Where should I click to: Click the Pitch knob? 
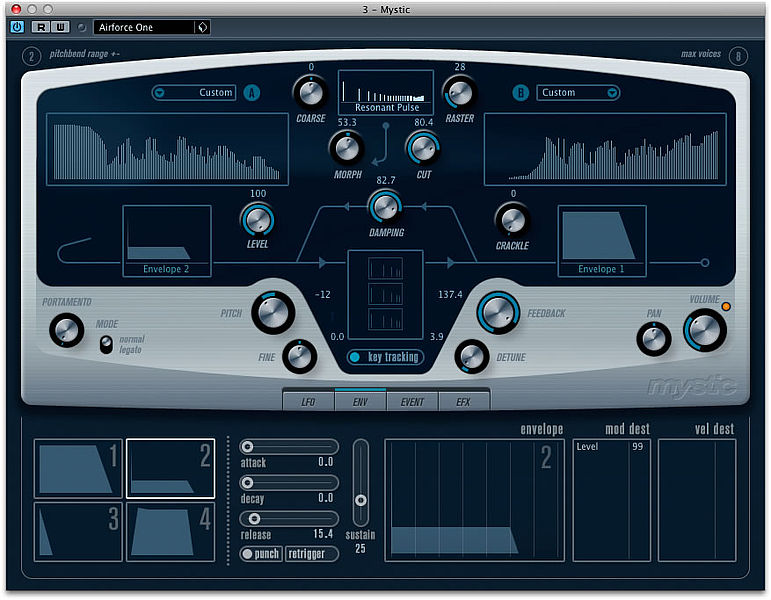273,313
